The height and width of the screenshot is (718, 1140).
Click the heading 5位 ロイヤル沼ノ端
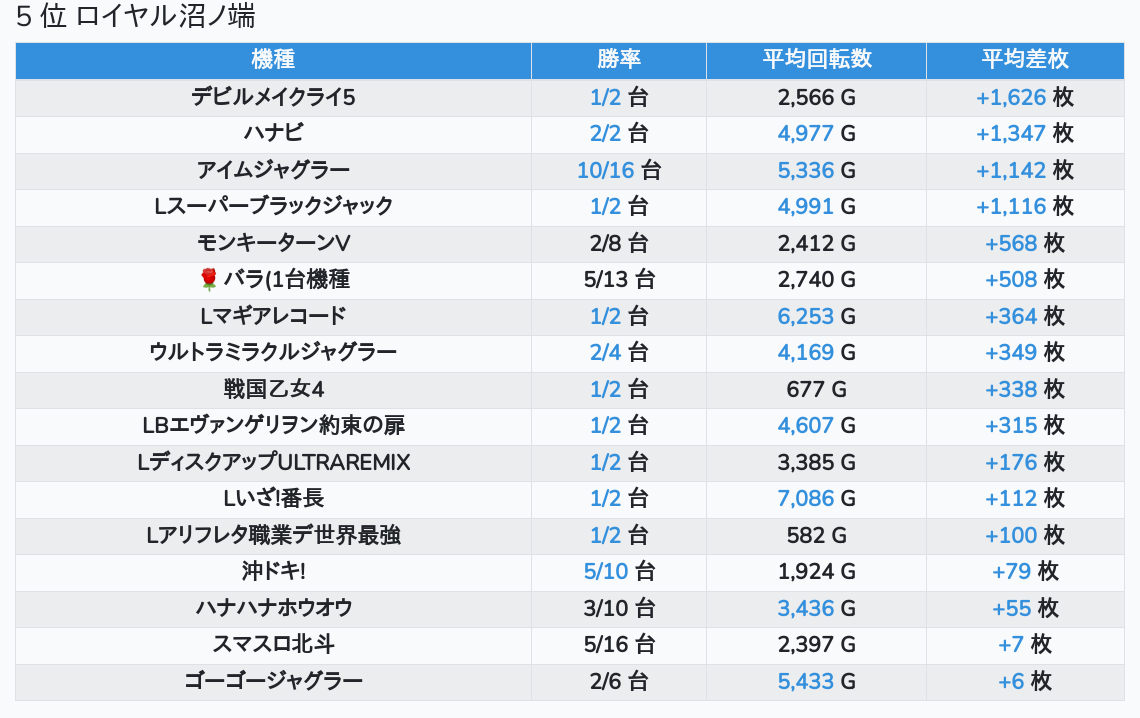[x=135, y=16]
